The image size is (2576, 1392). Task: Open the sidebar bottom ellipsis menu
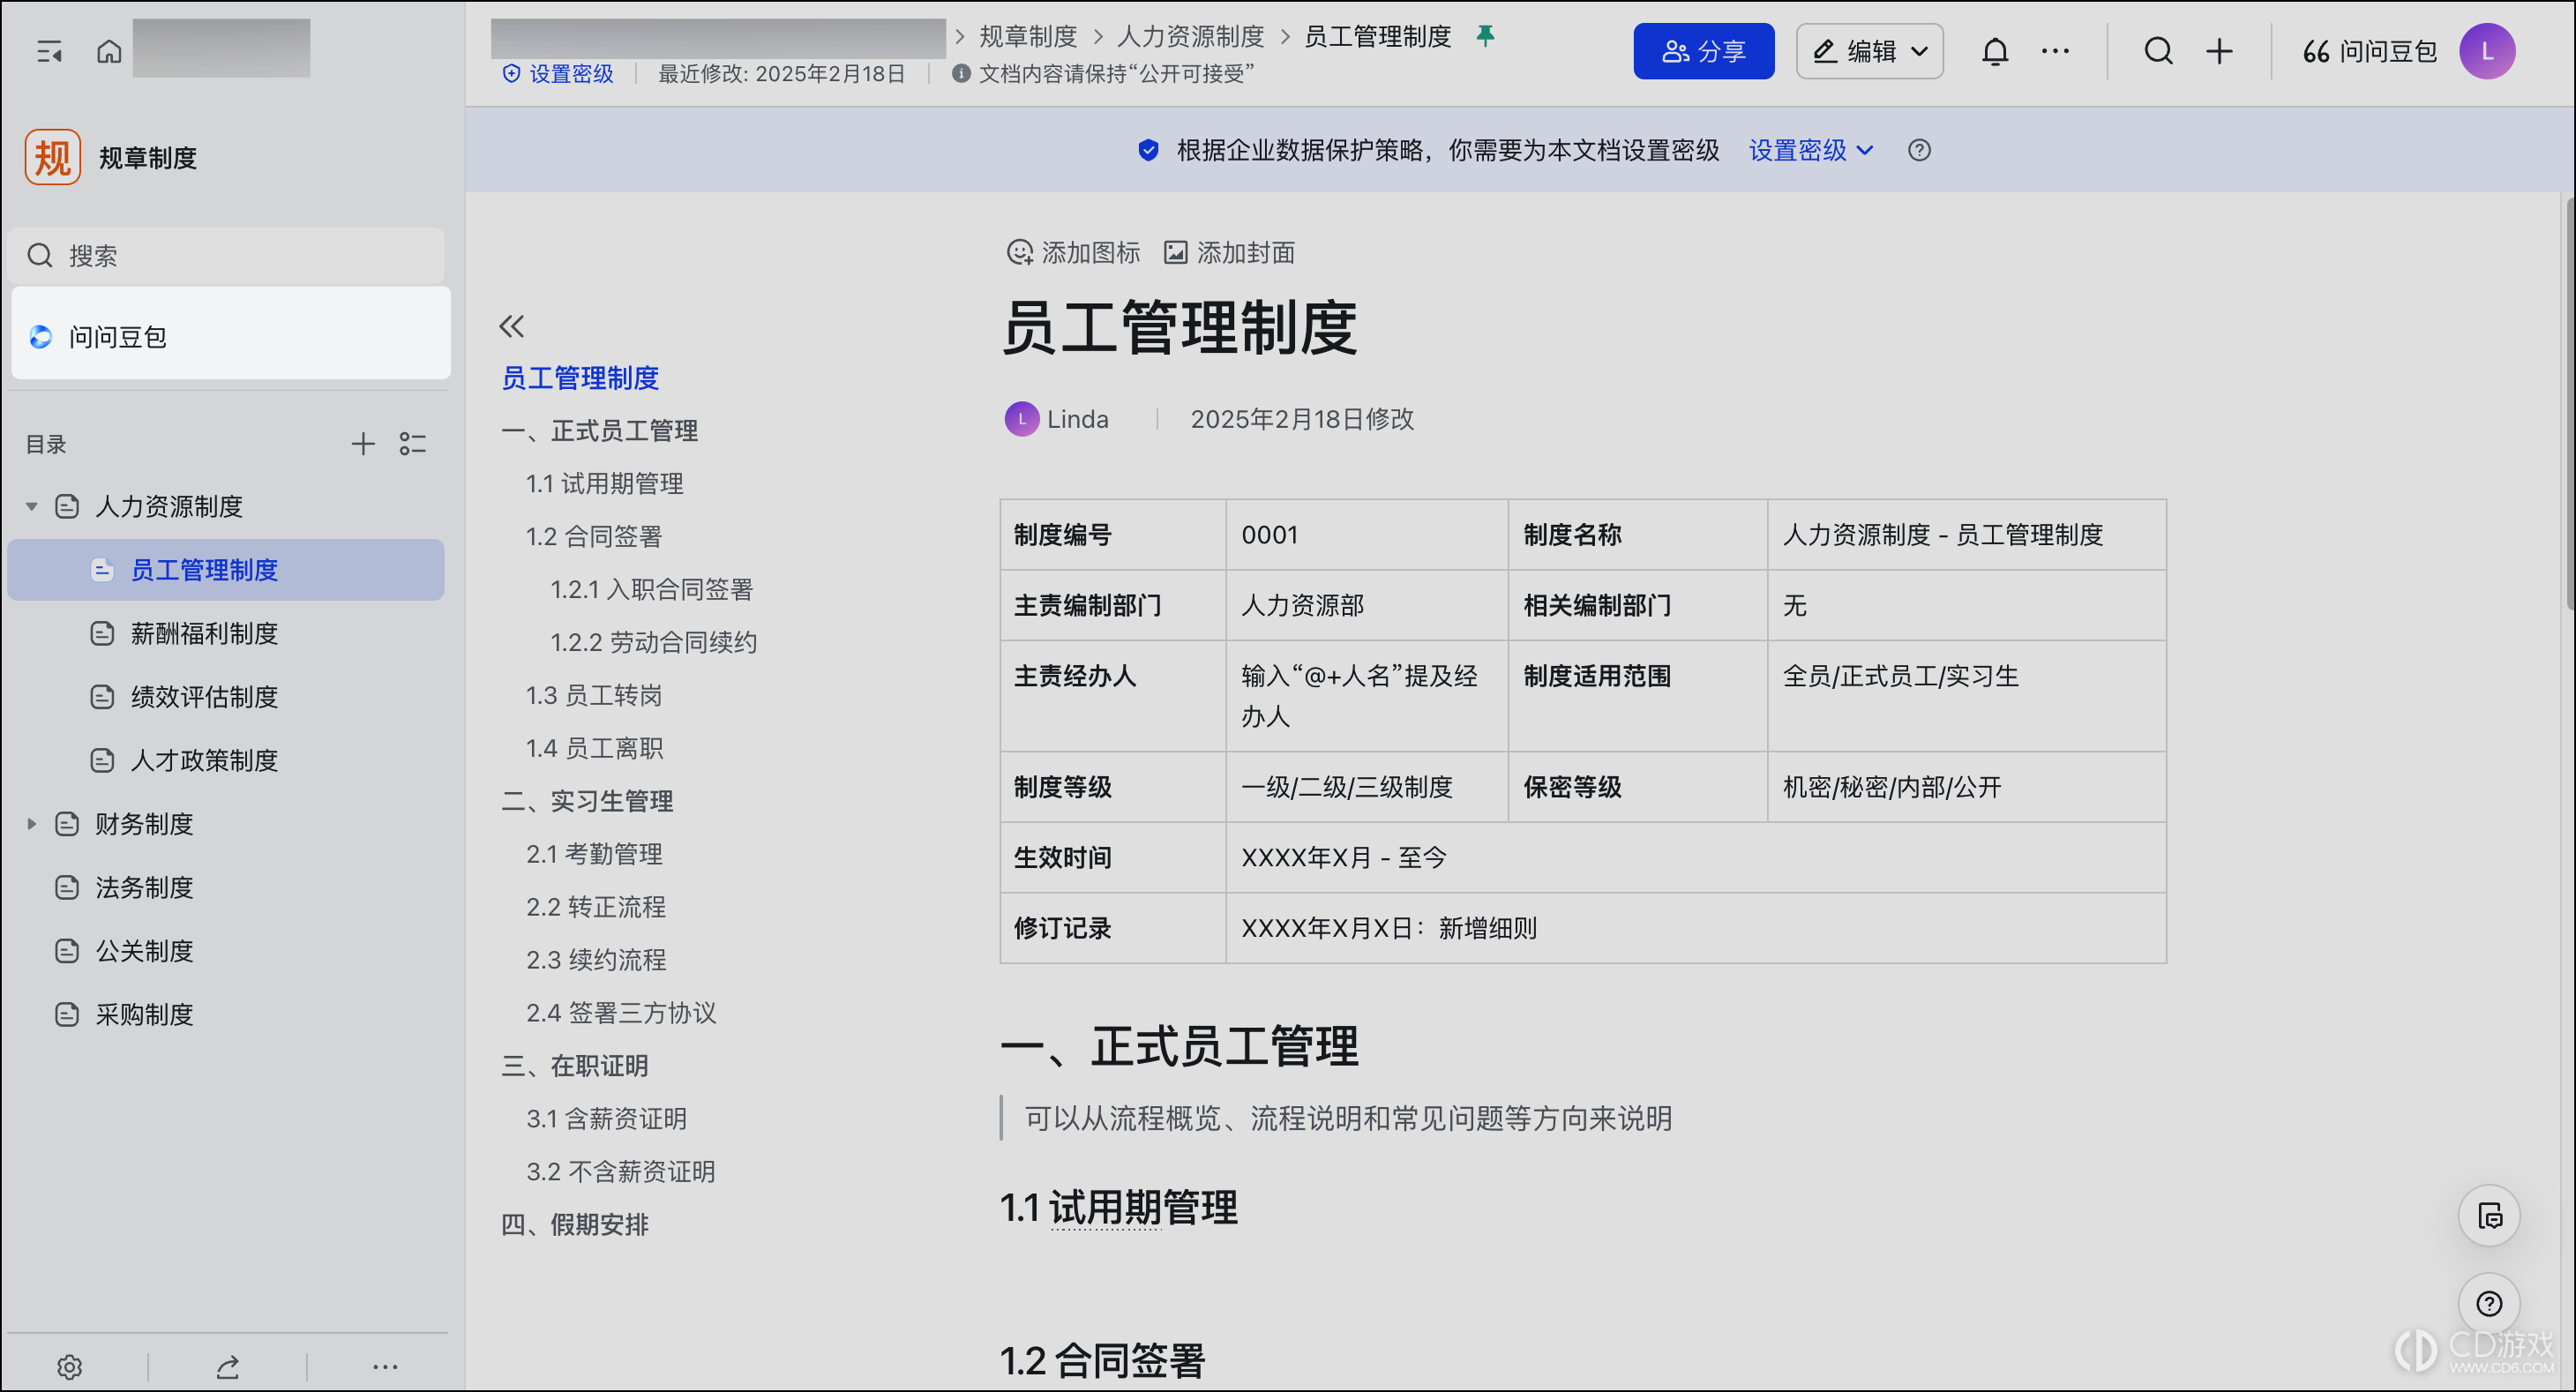pos(385,1366)
